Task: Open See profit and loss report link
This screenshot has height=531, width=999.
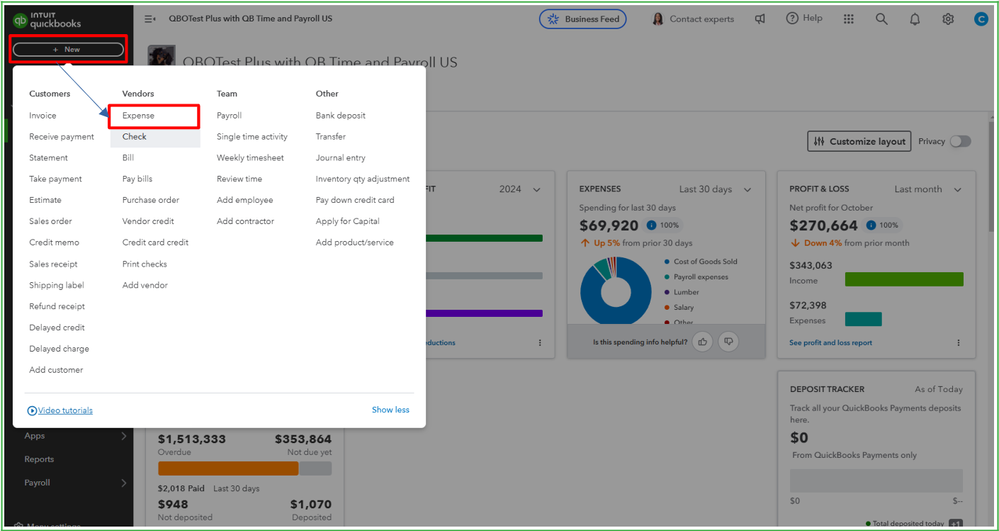Action: [830, 342]
